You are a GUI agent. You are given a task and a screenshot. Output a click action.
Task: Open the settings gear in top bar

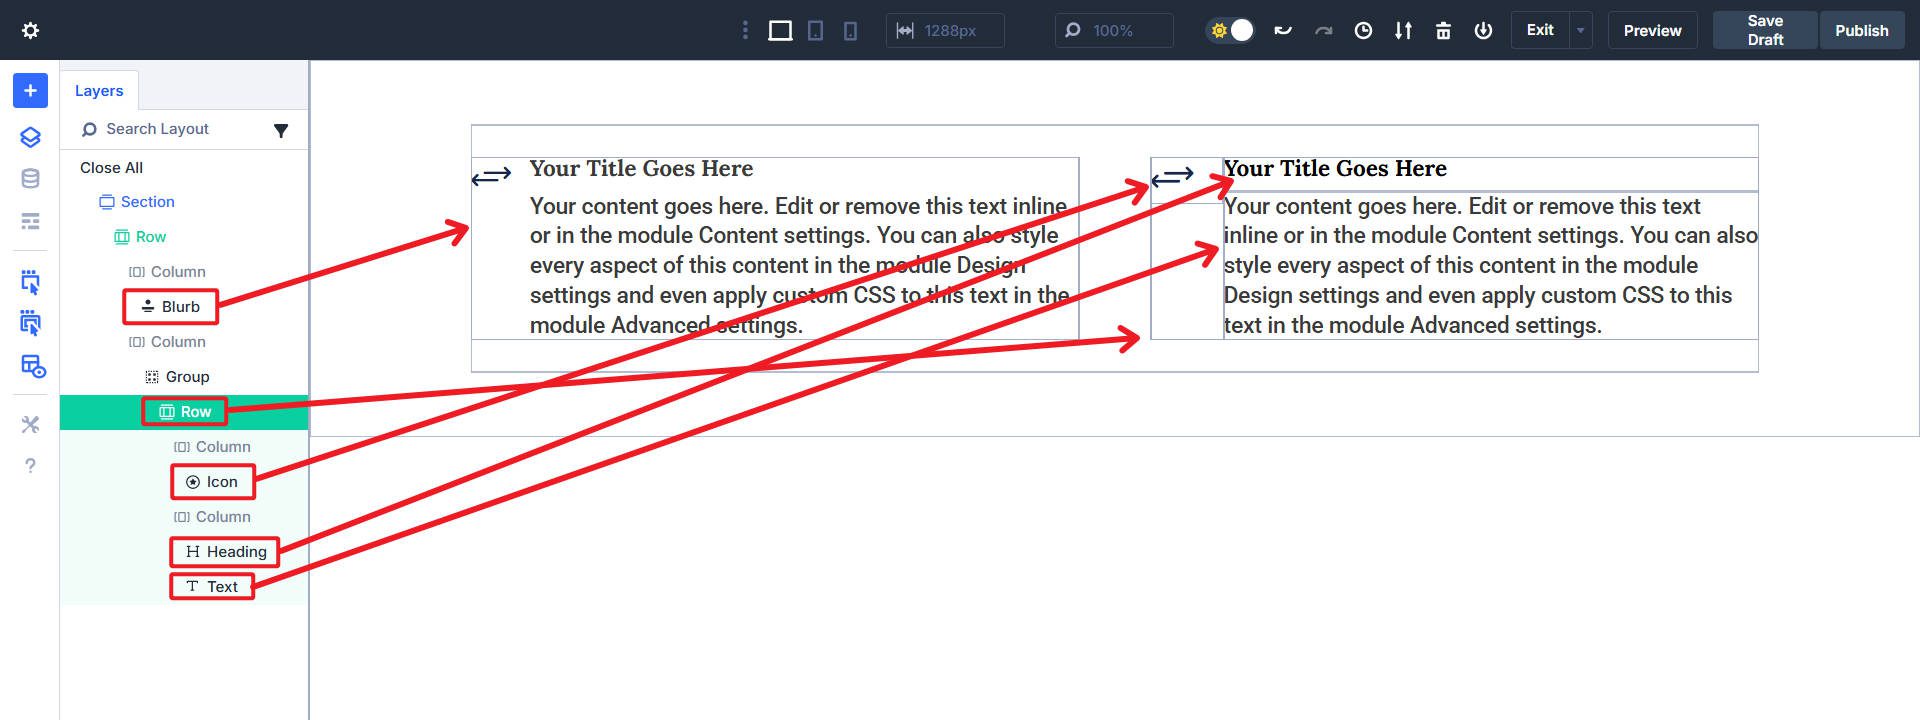(30, 30)
